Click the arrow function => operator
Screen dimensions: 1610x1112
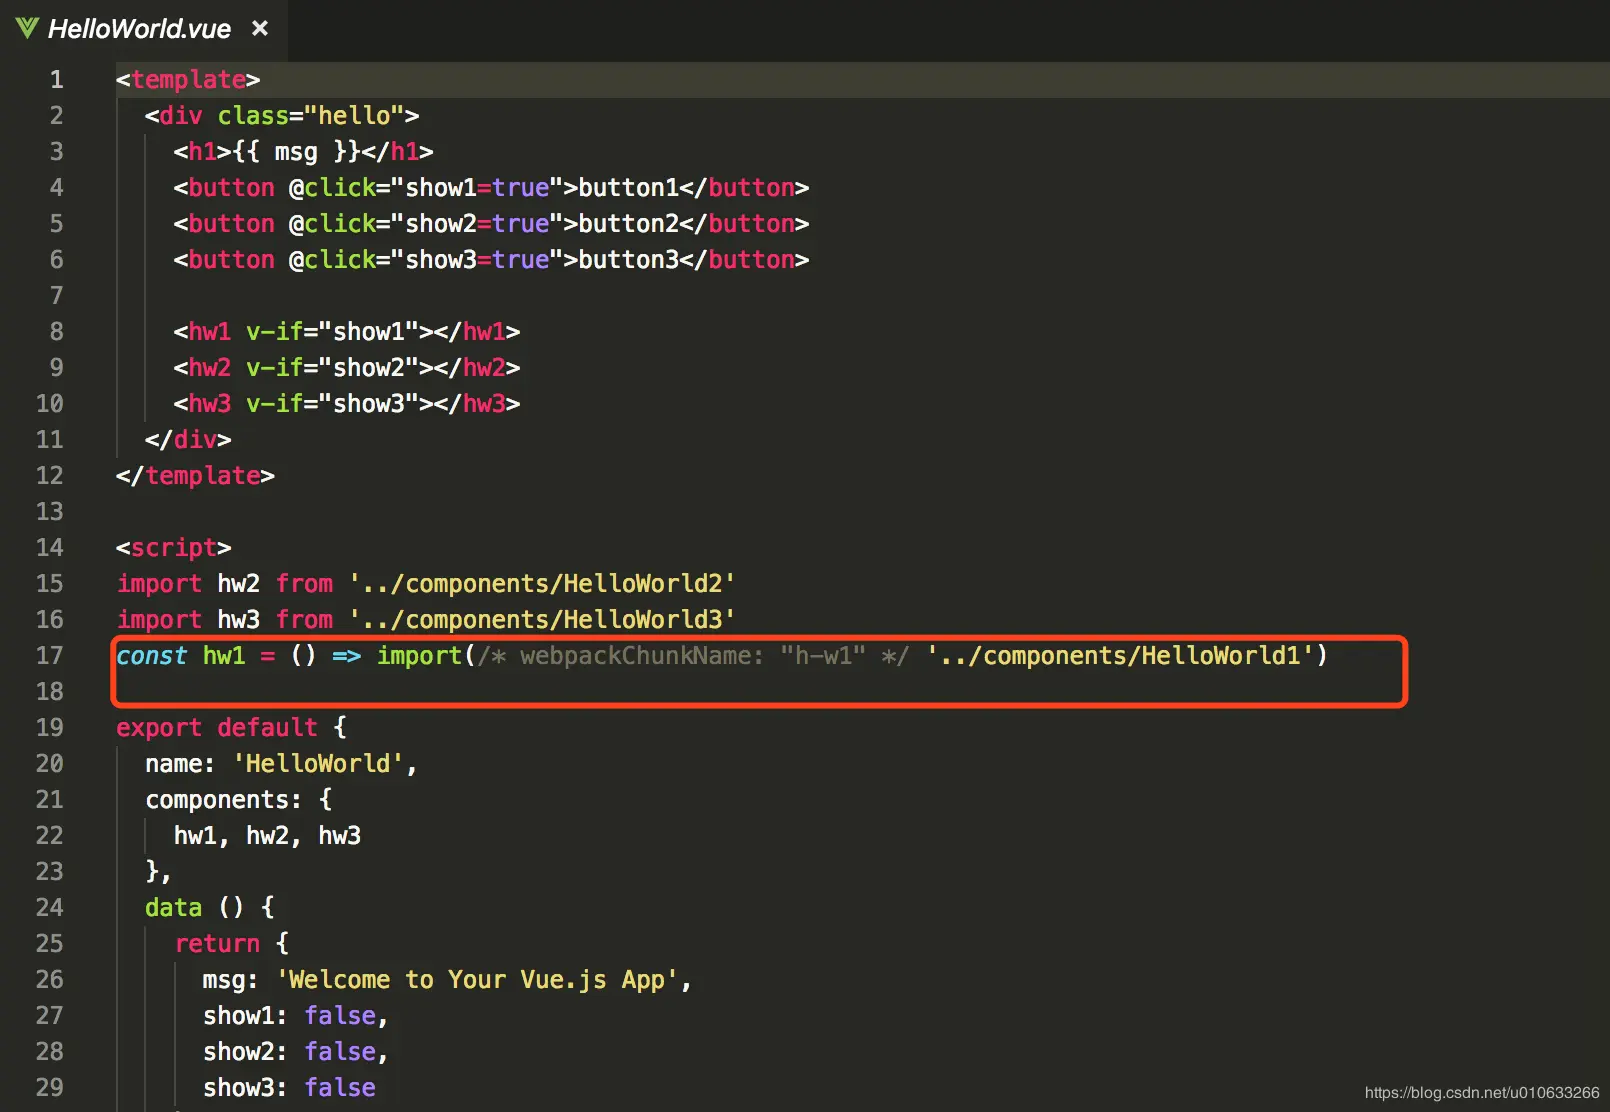(347, 656)
